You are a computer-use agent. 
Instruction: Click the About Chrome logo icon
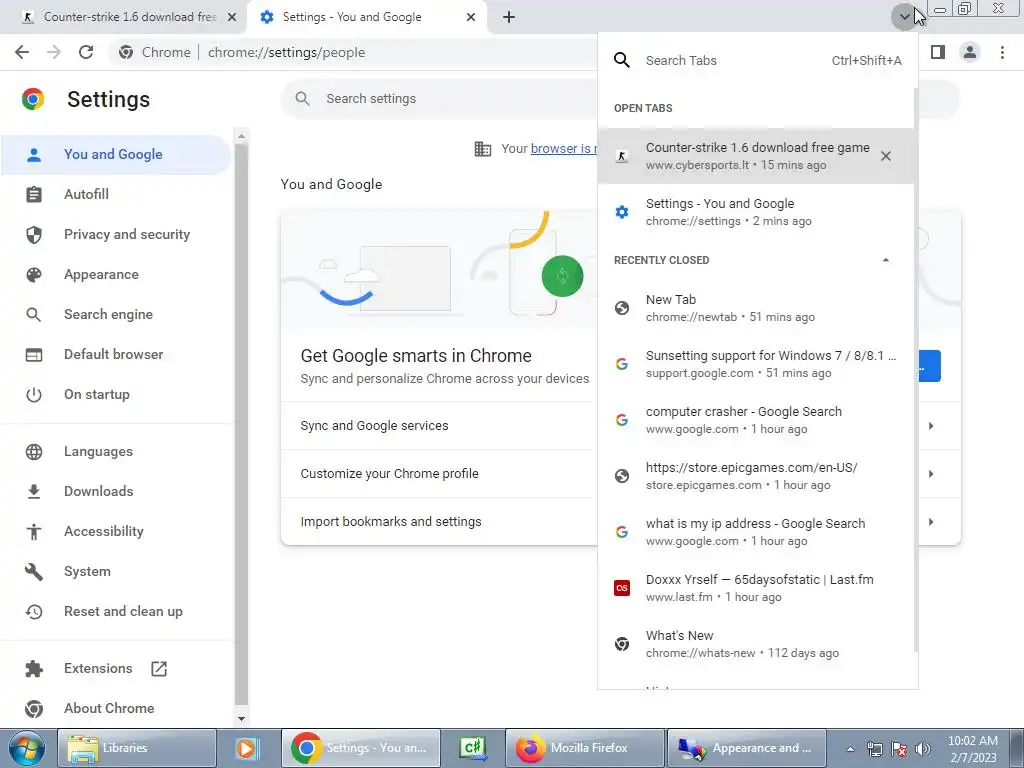[33, 709]
